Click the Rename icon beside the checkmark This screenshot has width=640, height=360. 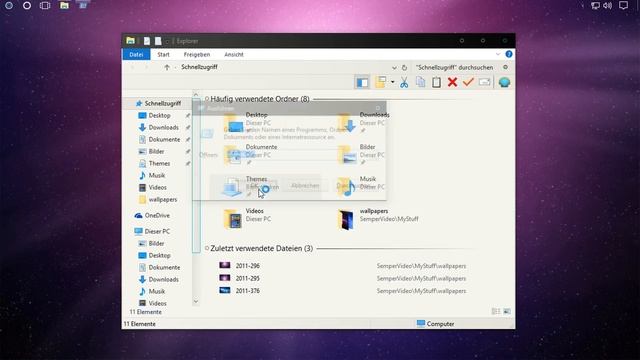(x=484, y=82)
